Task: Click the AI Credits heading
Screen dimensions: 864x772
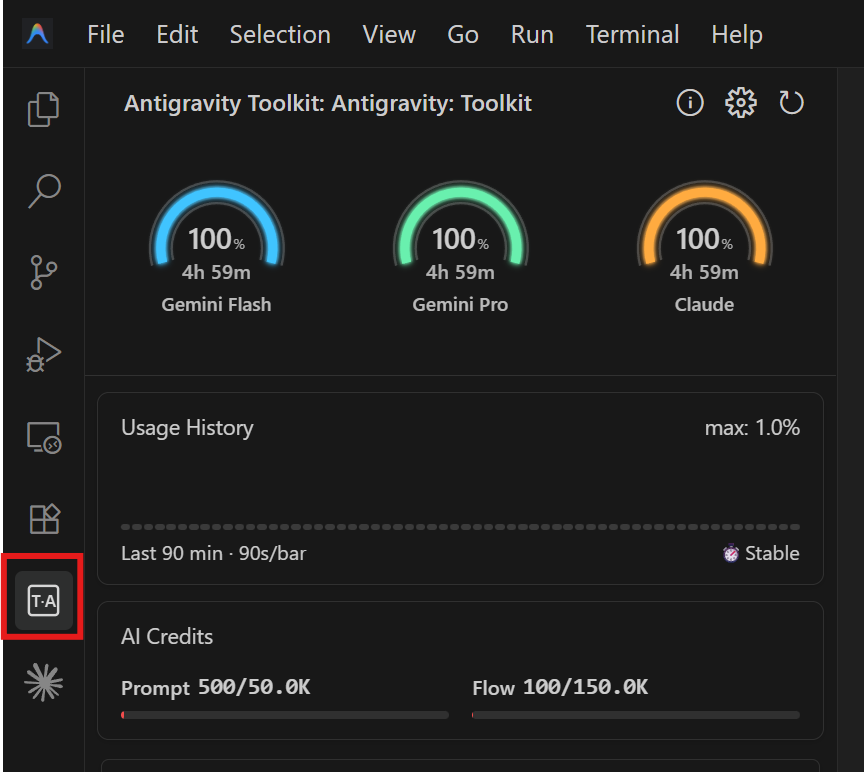Action: coord(167,636)
